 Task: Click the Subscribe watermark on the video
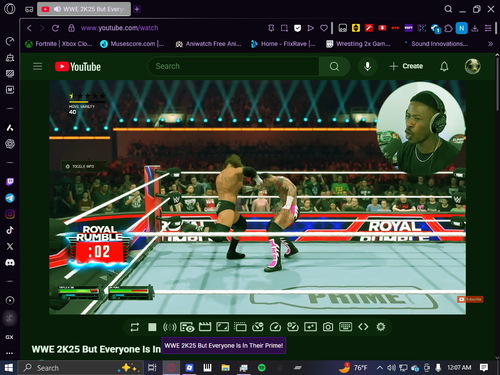tap(470, 299)
